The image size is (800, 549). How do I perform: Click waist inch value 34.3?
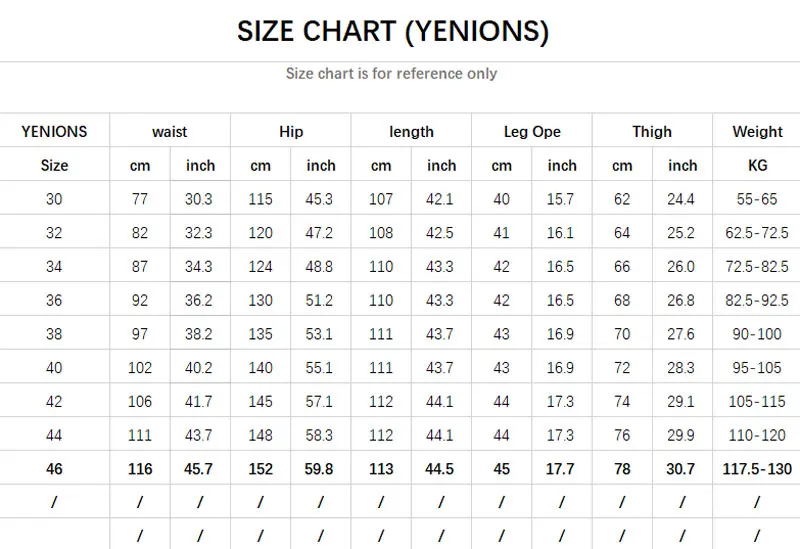click(x=198, y=266)
